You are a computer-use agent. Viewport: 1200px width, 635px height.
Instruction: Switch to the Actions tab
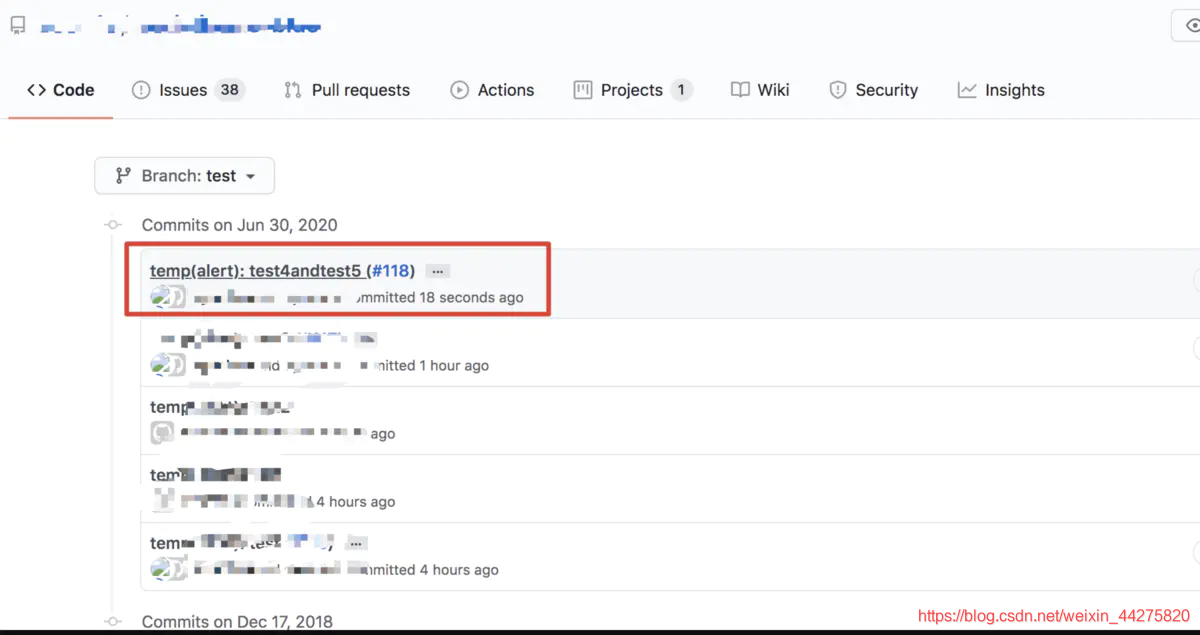pyautogui.click(x=492, y=90)
